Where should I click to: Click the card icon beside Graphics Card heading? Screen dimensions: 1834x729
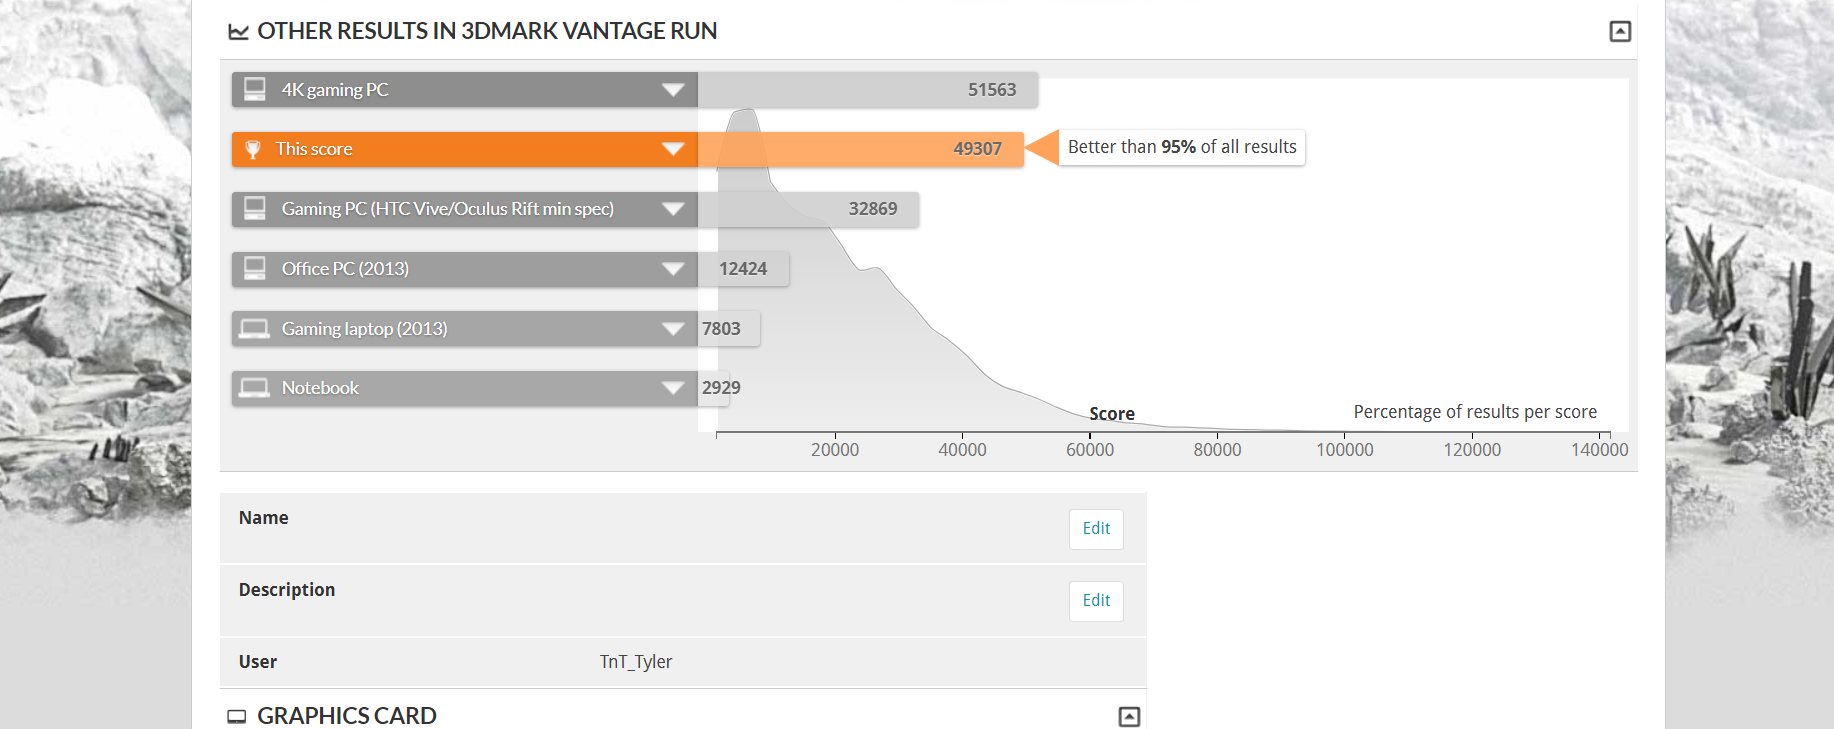pyautogui.click(x=237, y=716)
